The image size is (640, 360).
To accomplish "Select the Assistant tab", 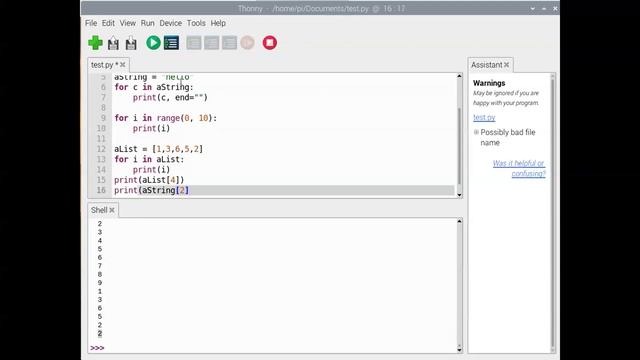I will tap(487, 65).
